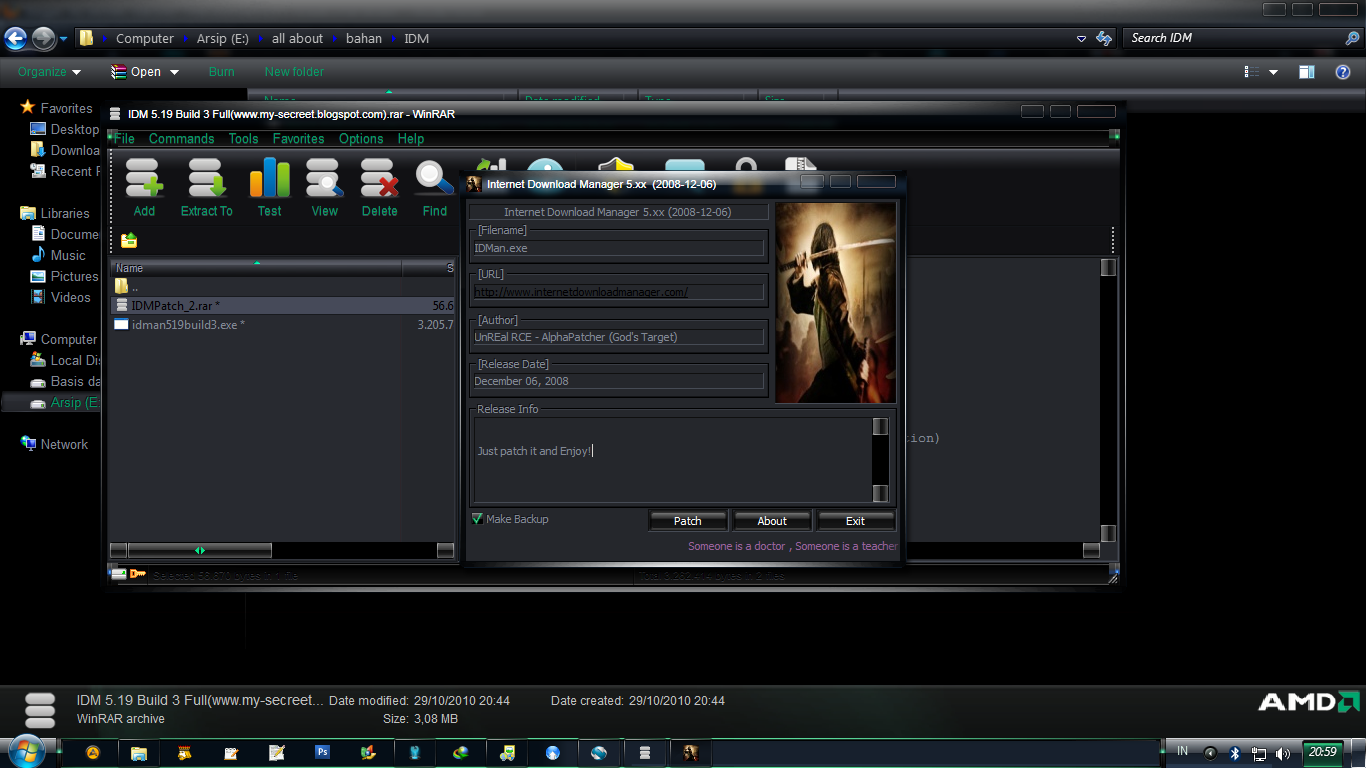Click the Release Info scrollbar
The width and height of the screenshot is (1366, 768).
[x=880, y=459]
